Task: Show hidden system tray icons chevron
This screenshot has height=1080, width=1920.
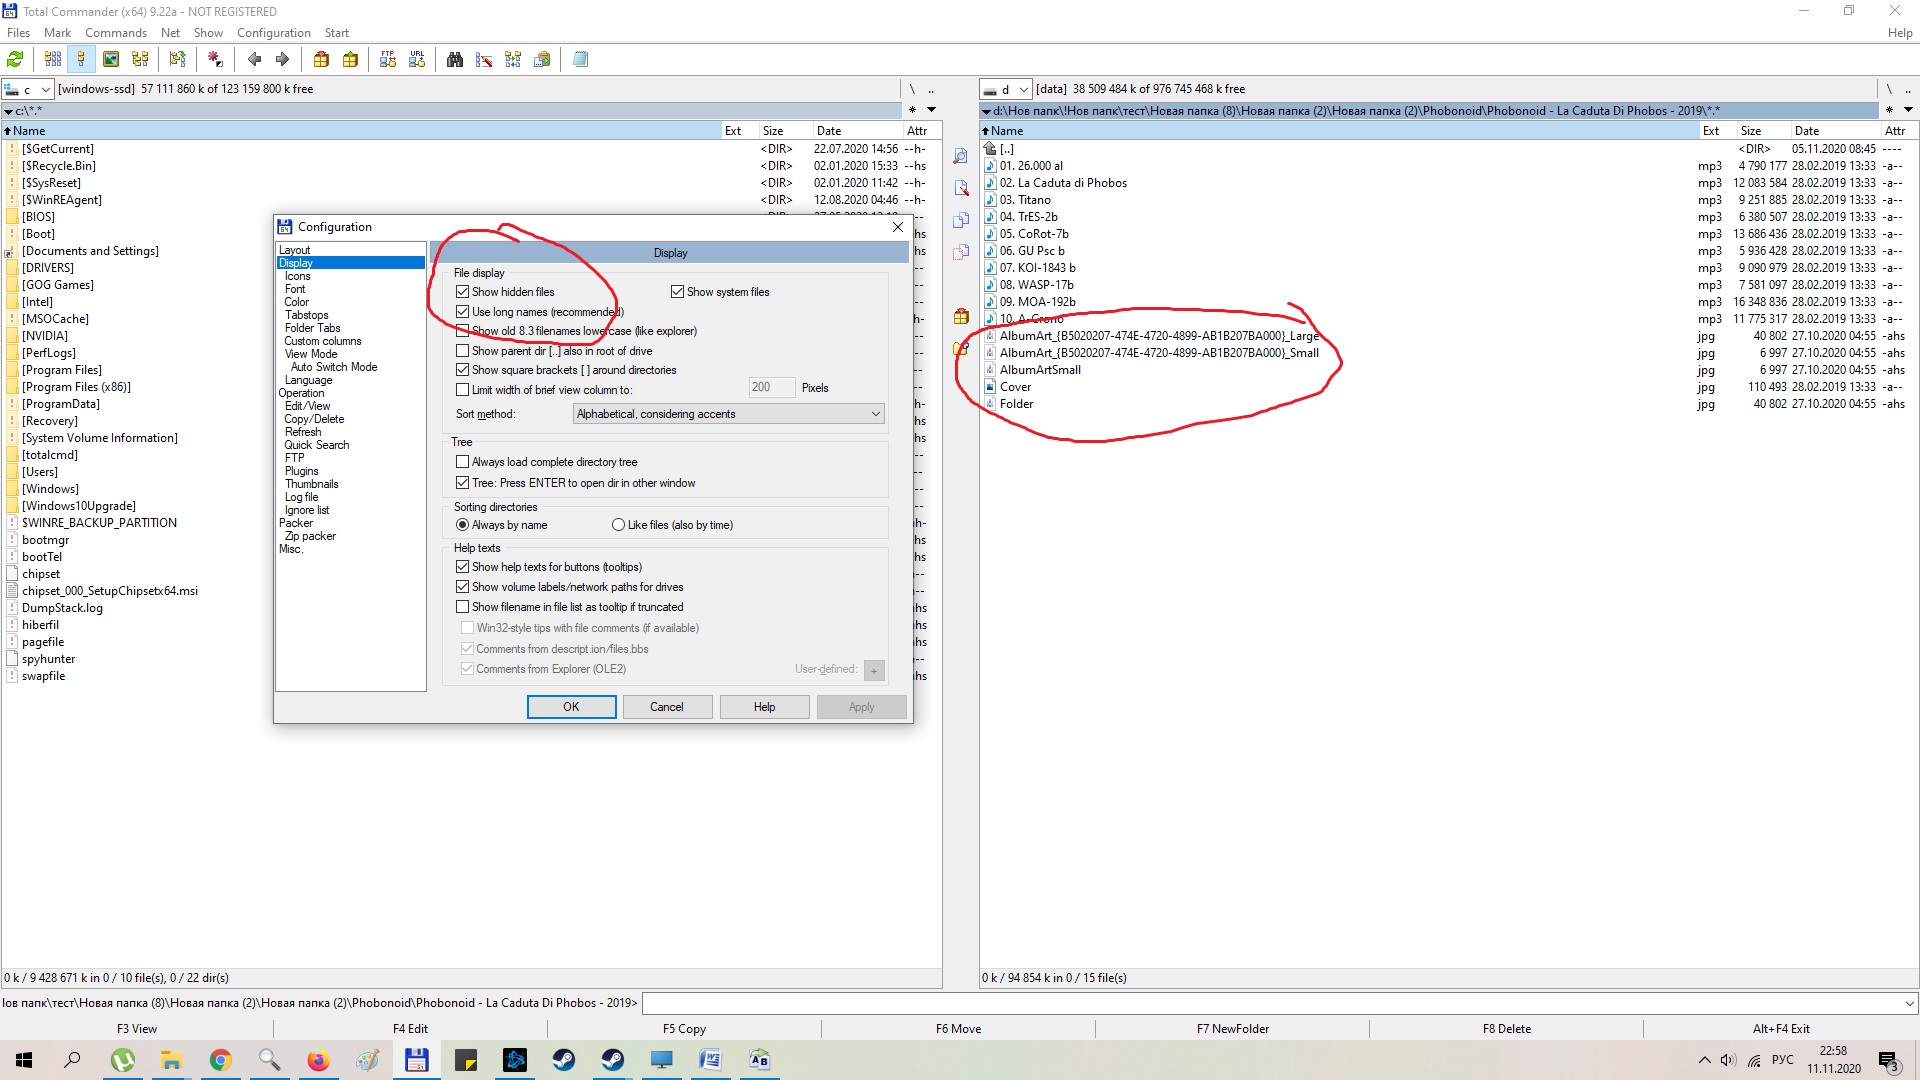Action: [1704, 1060]
